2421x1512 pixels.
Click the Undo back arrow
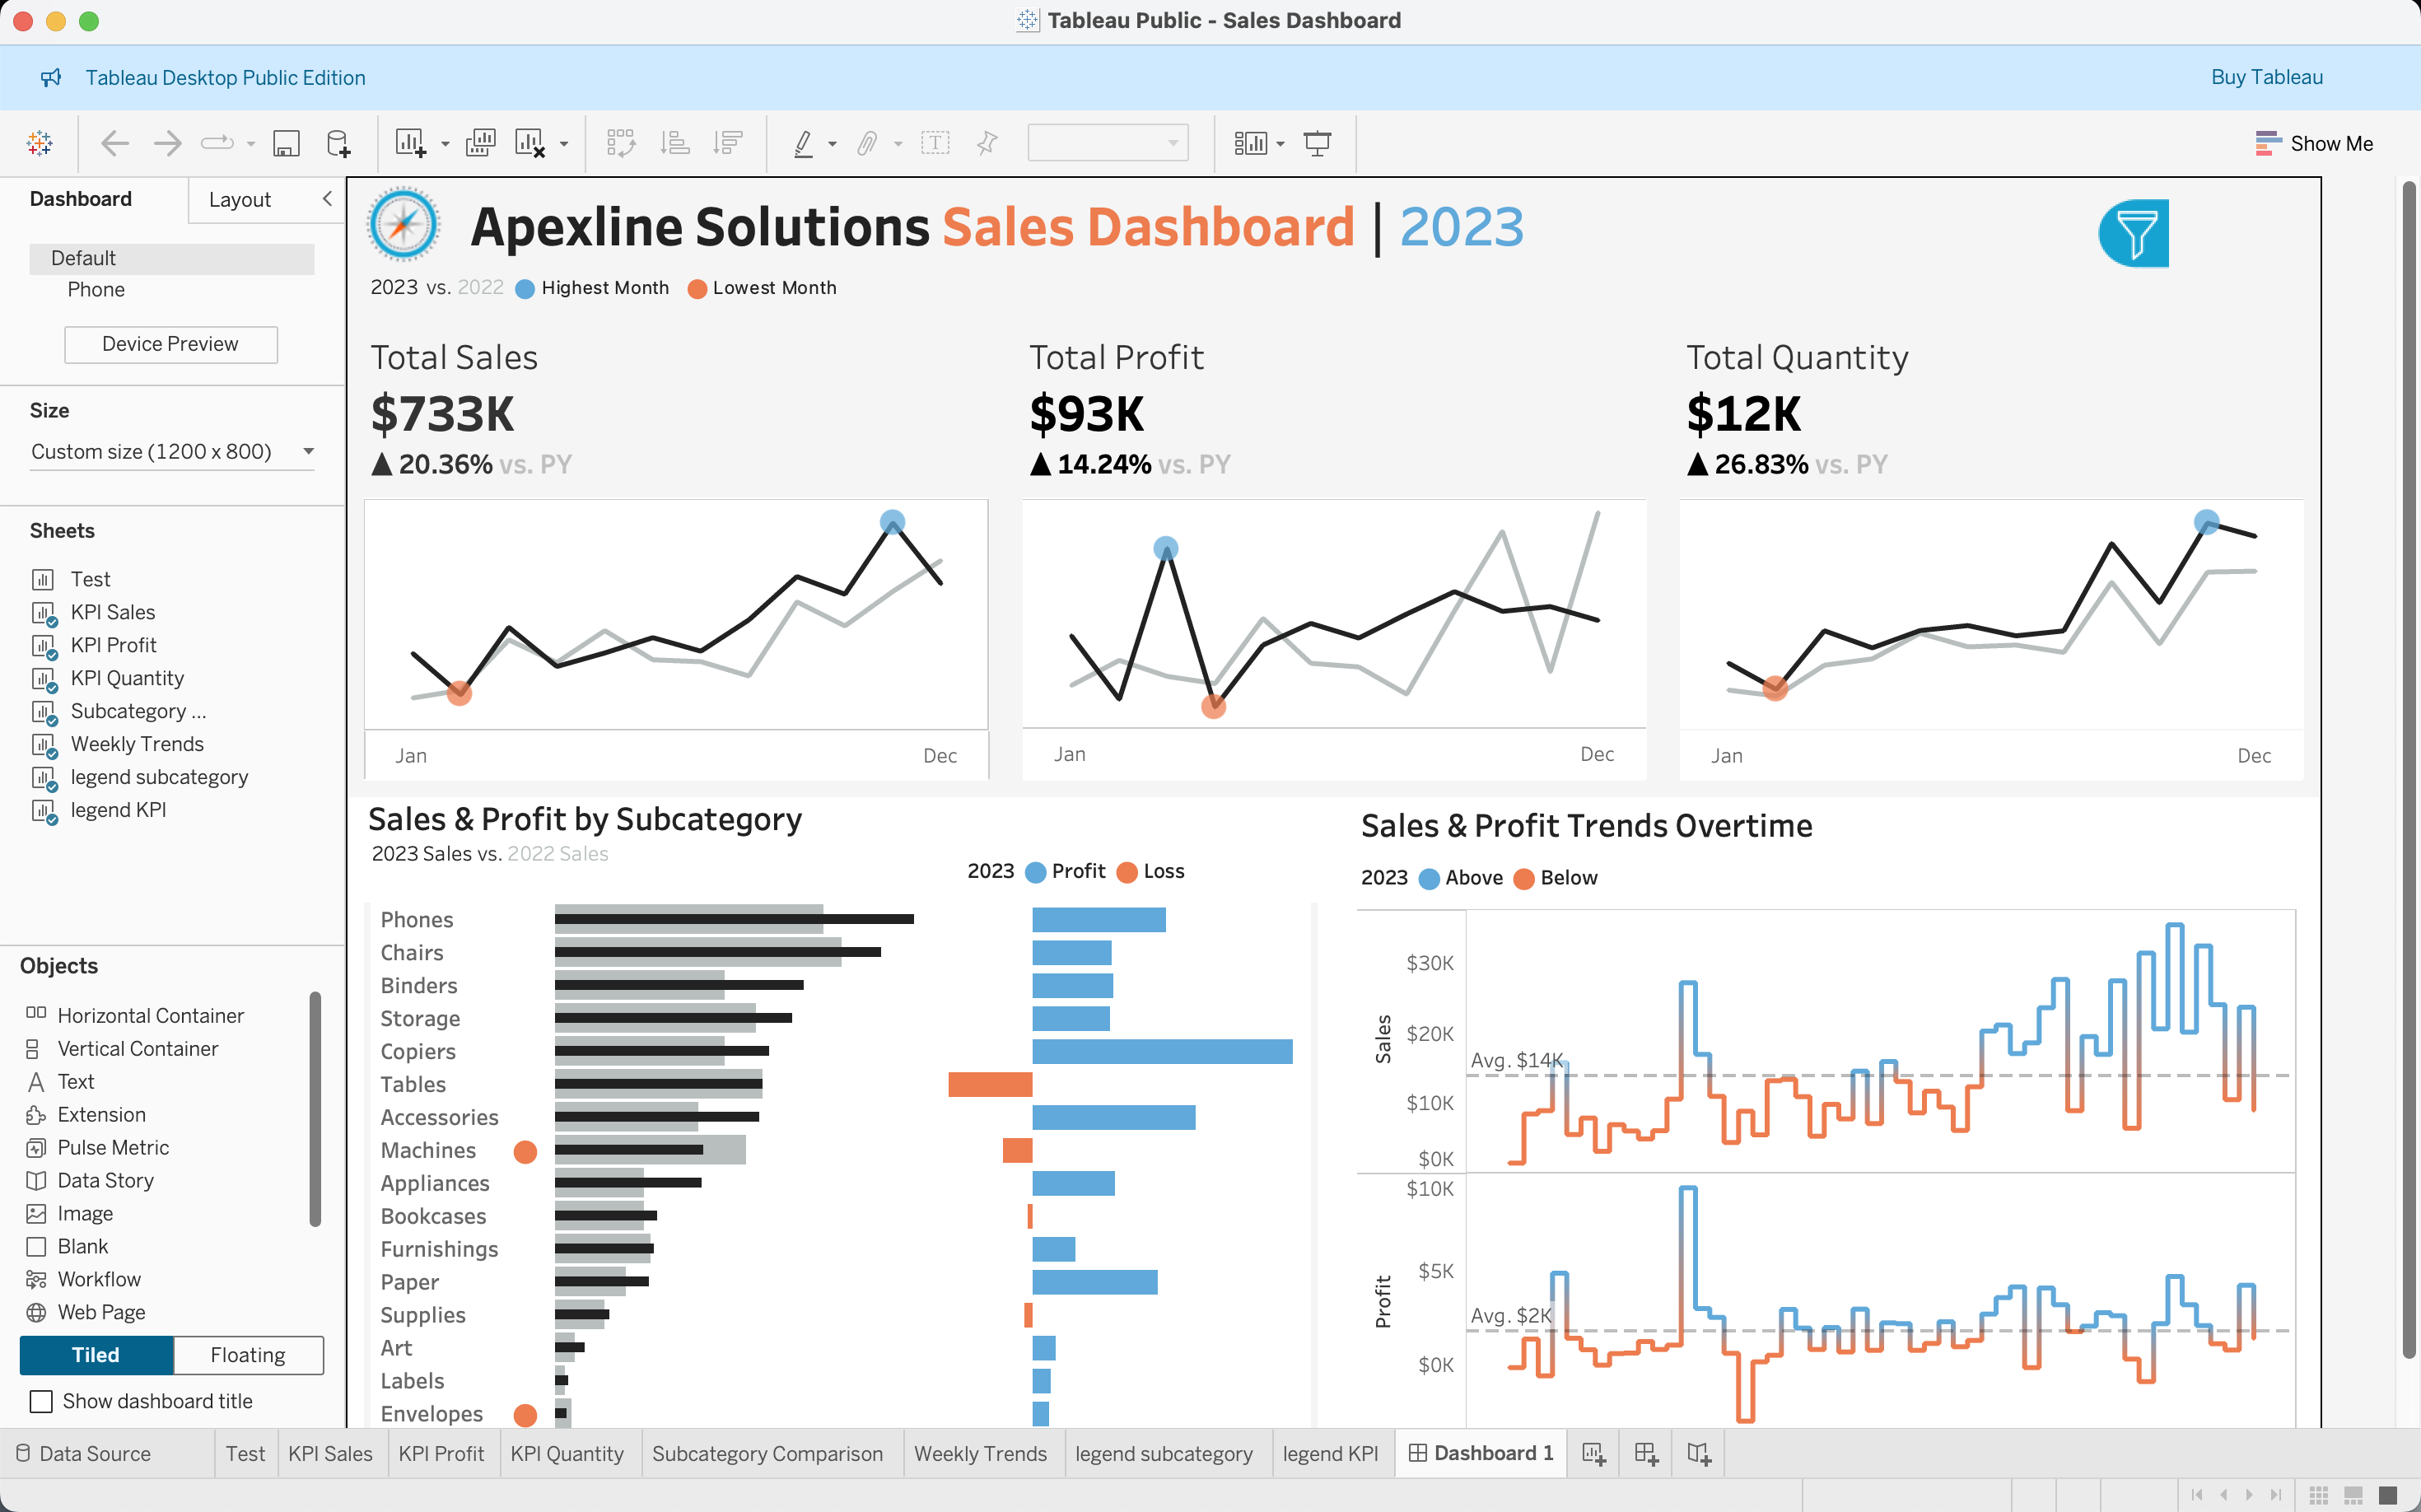[115, 143]
